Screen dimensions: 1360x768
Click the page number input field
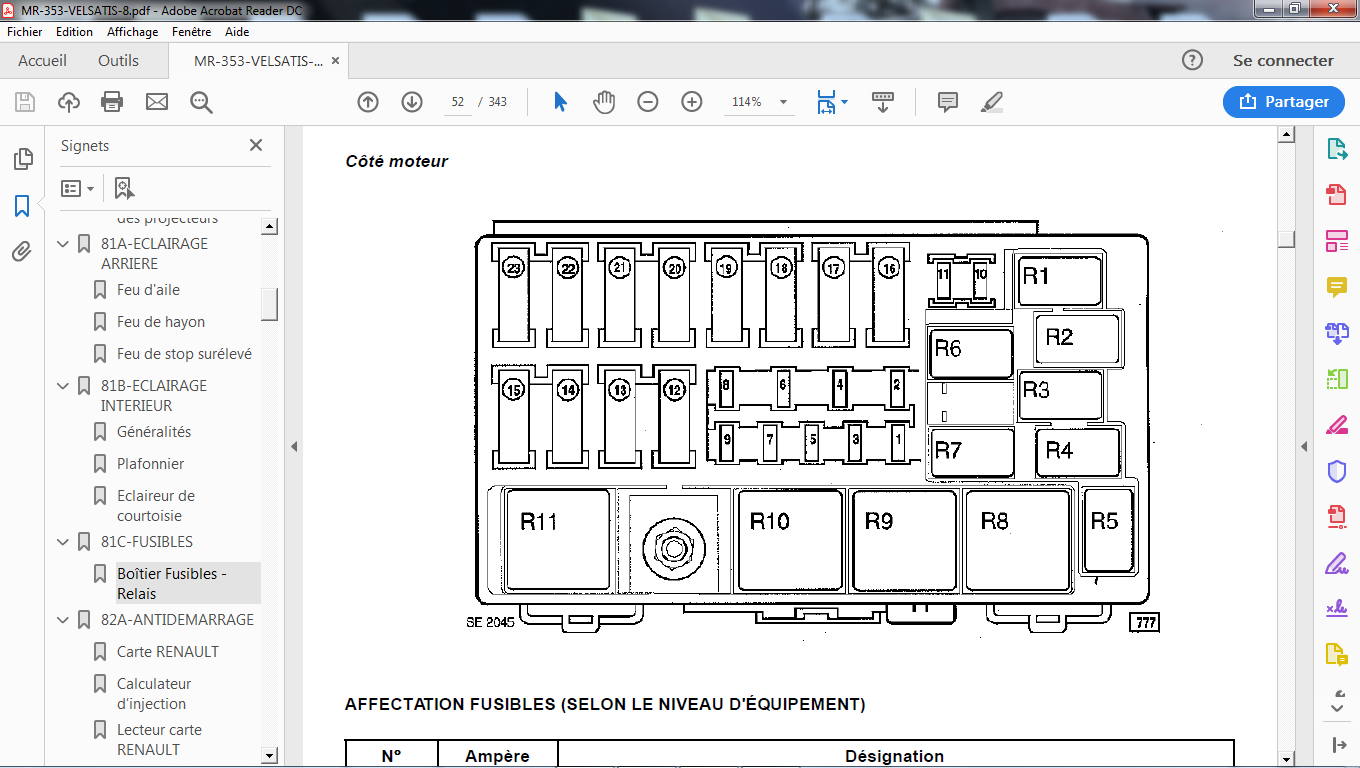pyautogui.click(x=458, y=102)
